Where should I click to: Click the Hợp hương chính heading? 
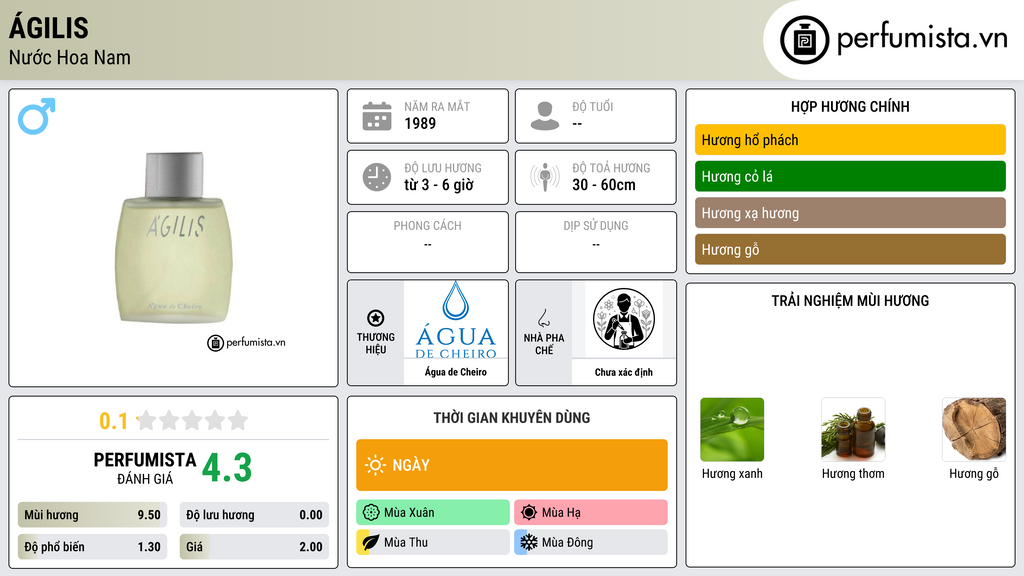(x=850, y=106)
